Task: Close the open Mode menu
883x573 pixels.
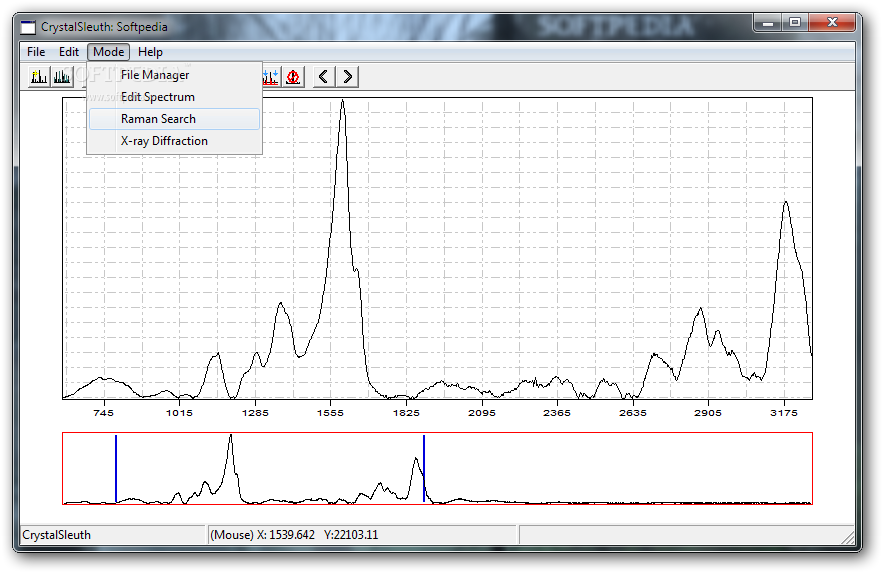Action: point(109,52)
